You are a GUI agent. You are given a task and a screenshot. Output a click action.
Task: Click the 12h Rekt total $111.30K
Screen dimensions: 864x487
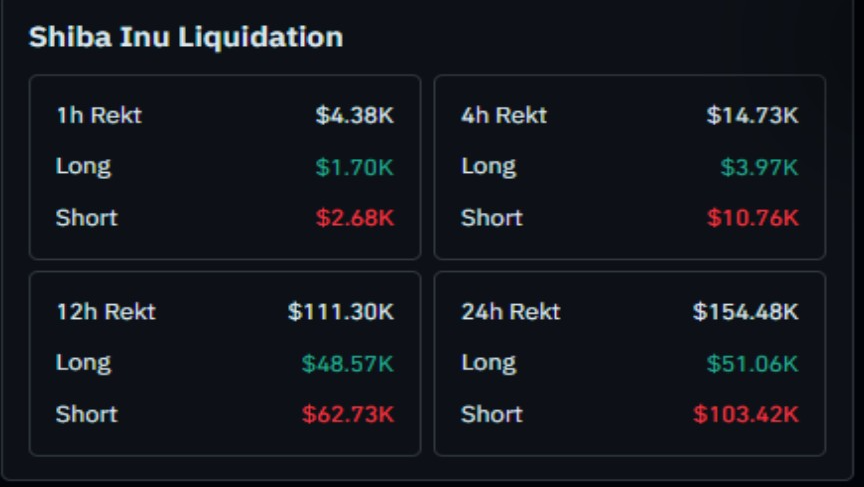pos(341,312)
